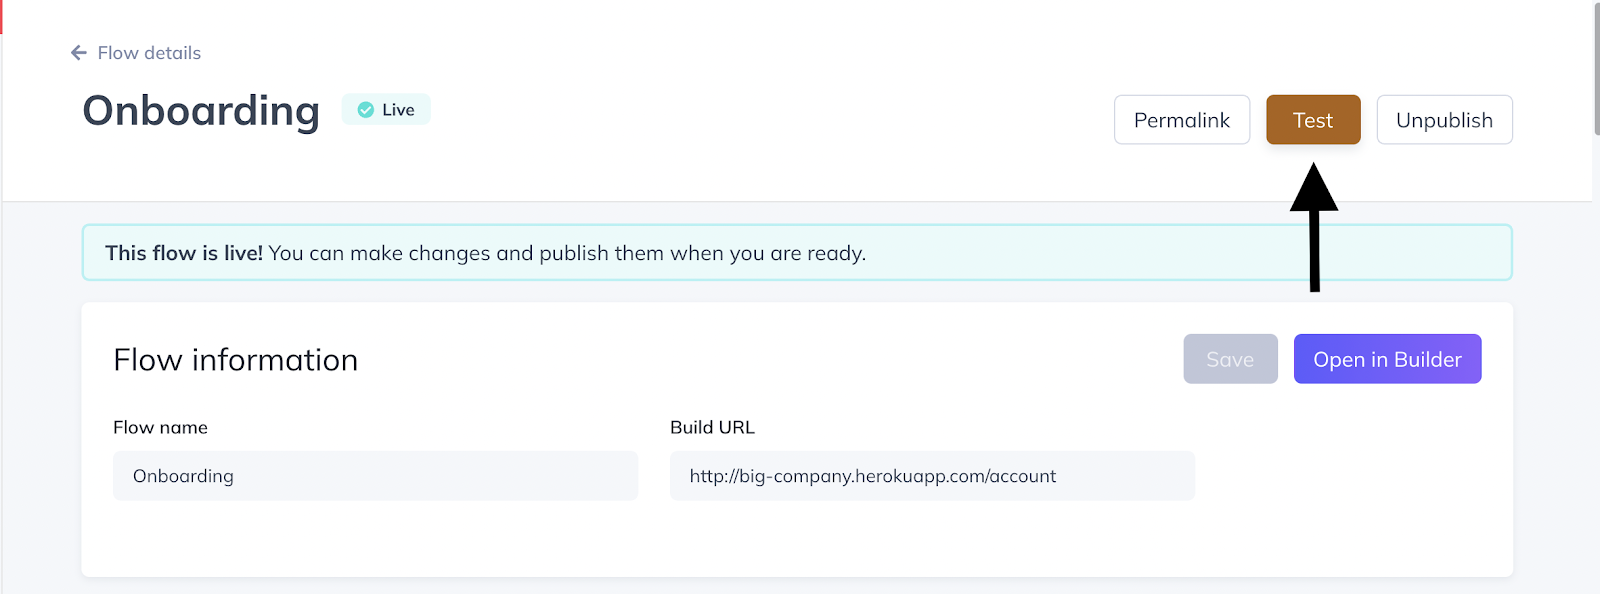Click the Test button
The width and height of the screenshot is (1600, 594).
(1313, 120)
